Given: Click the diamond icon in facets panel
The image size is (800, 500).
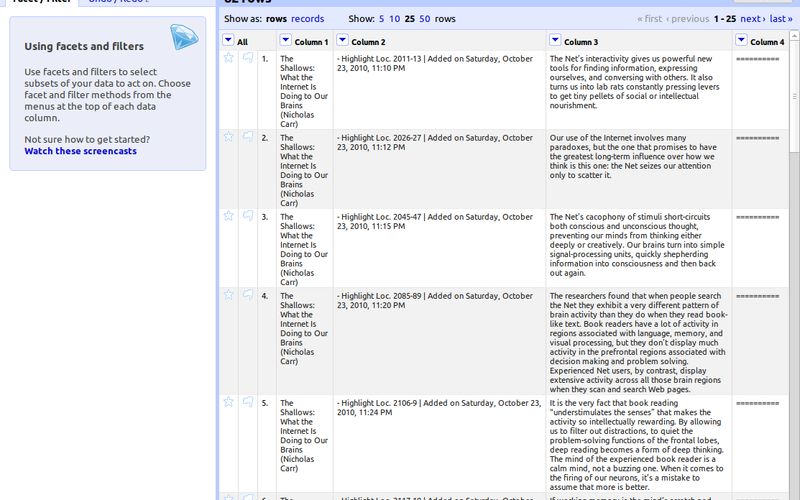Looking at the screenshot, I should coord(184,37).
